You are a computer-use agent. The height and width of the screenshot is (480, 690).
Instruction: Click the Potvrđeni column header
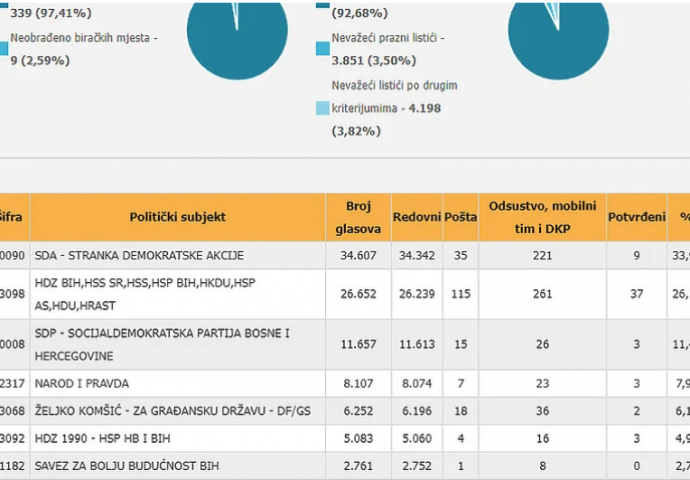pyautogui.click(x=638, y=217)
